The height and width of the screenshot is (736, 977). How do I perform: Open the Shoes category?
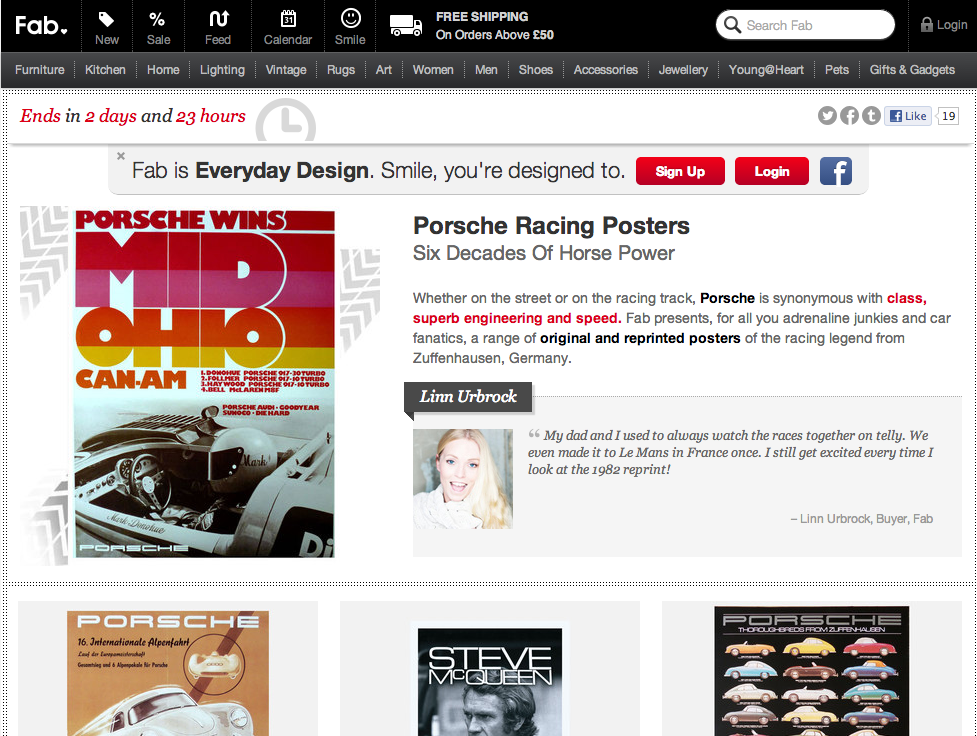(536, 70)
